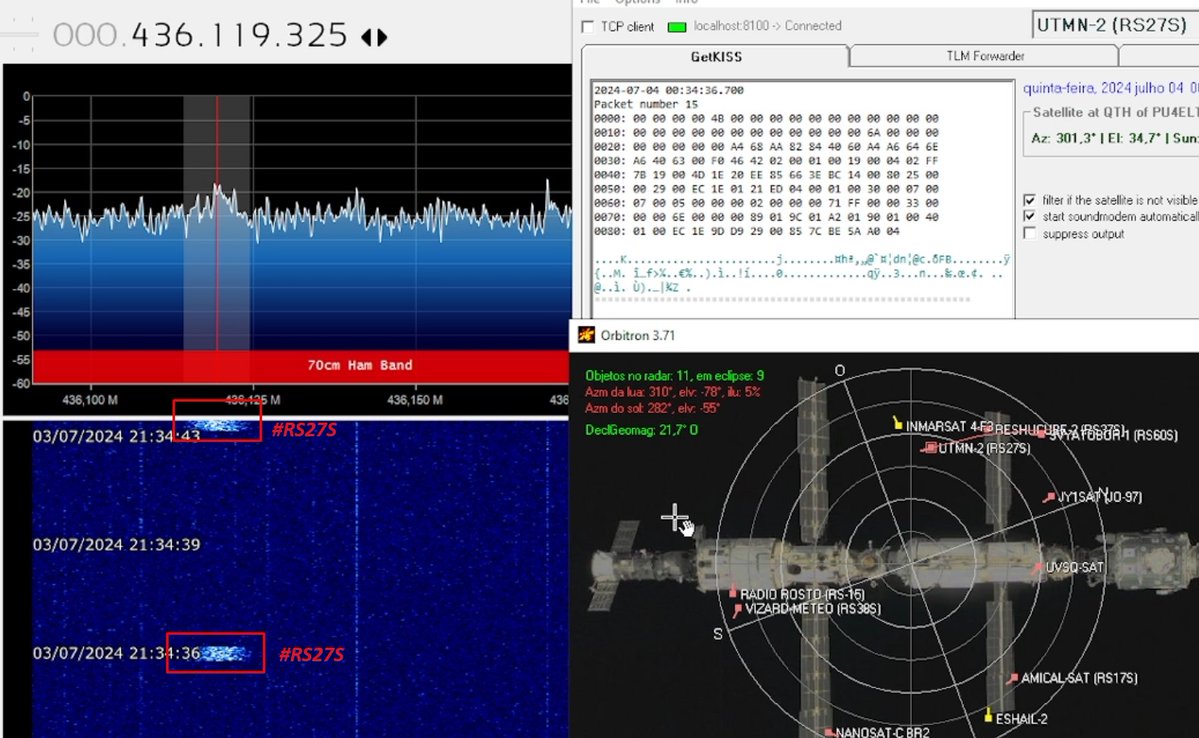Select the ESHAIL-2 satellite marker

[988, 716]
